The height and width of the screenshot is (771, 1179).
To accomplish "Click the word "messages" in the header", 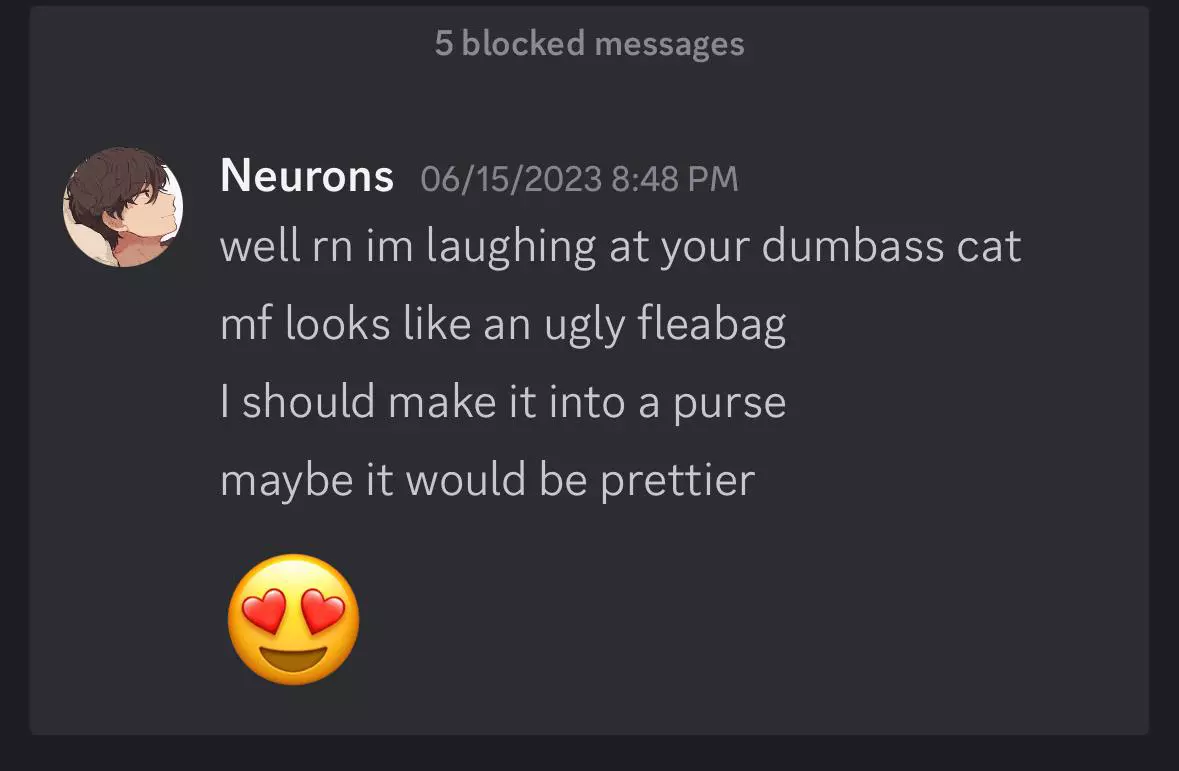I will click(x=669, y=45).
